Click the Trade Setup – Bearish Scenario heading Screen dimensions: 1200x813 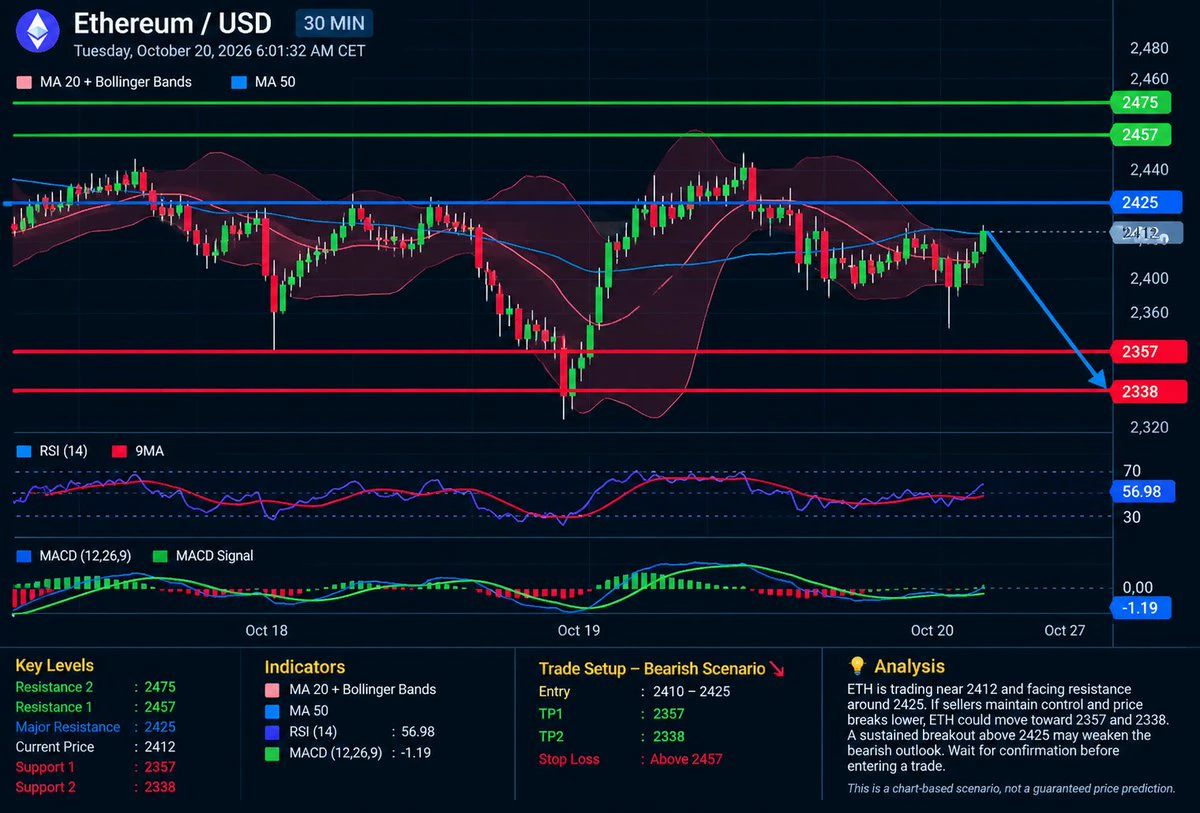pos(652,669)
